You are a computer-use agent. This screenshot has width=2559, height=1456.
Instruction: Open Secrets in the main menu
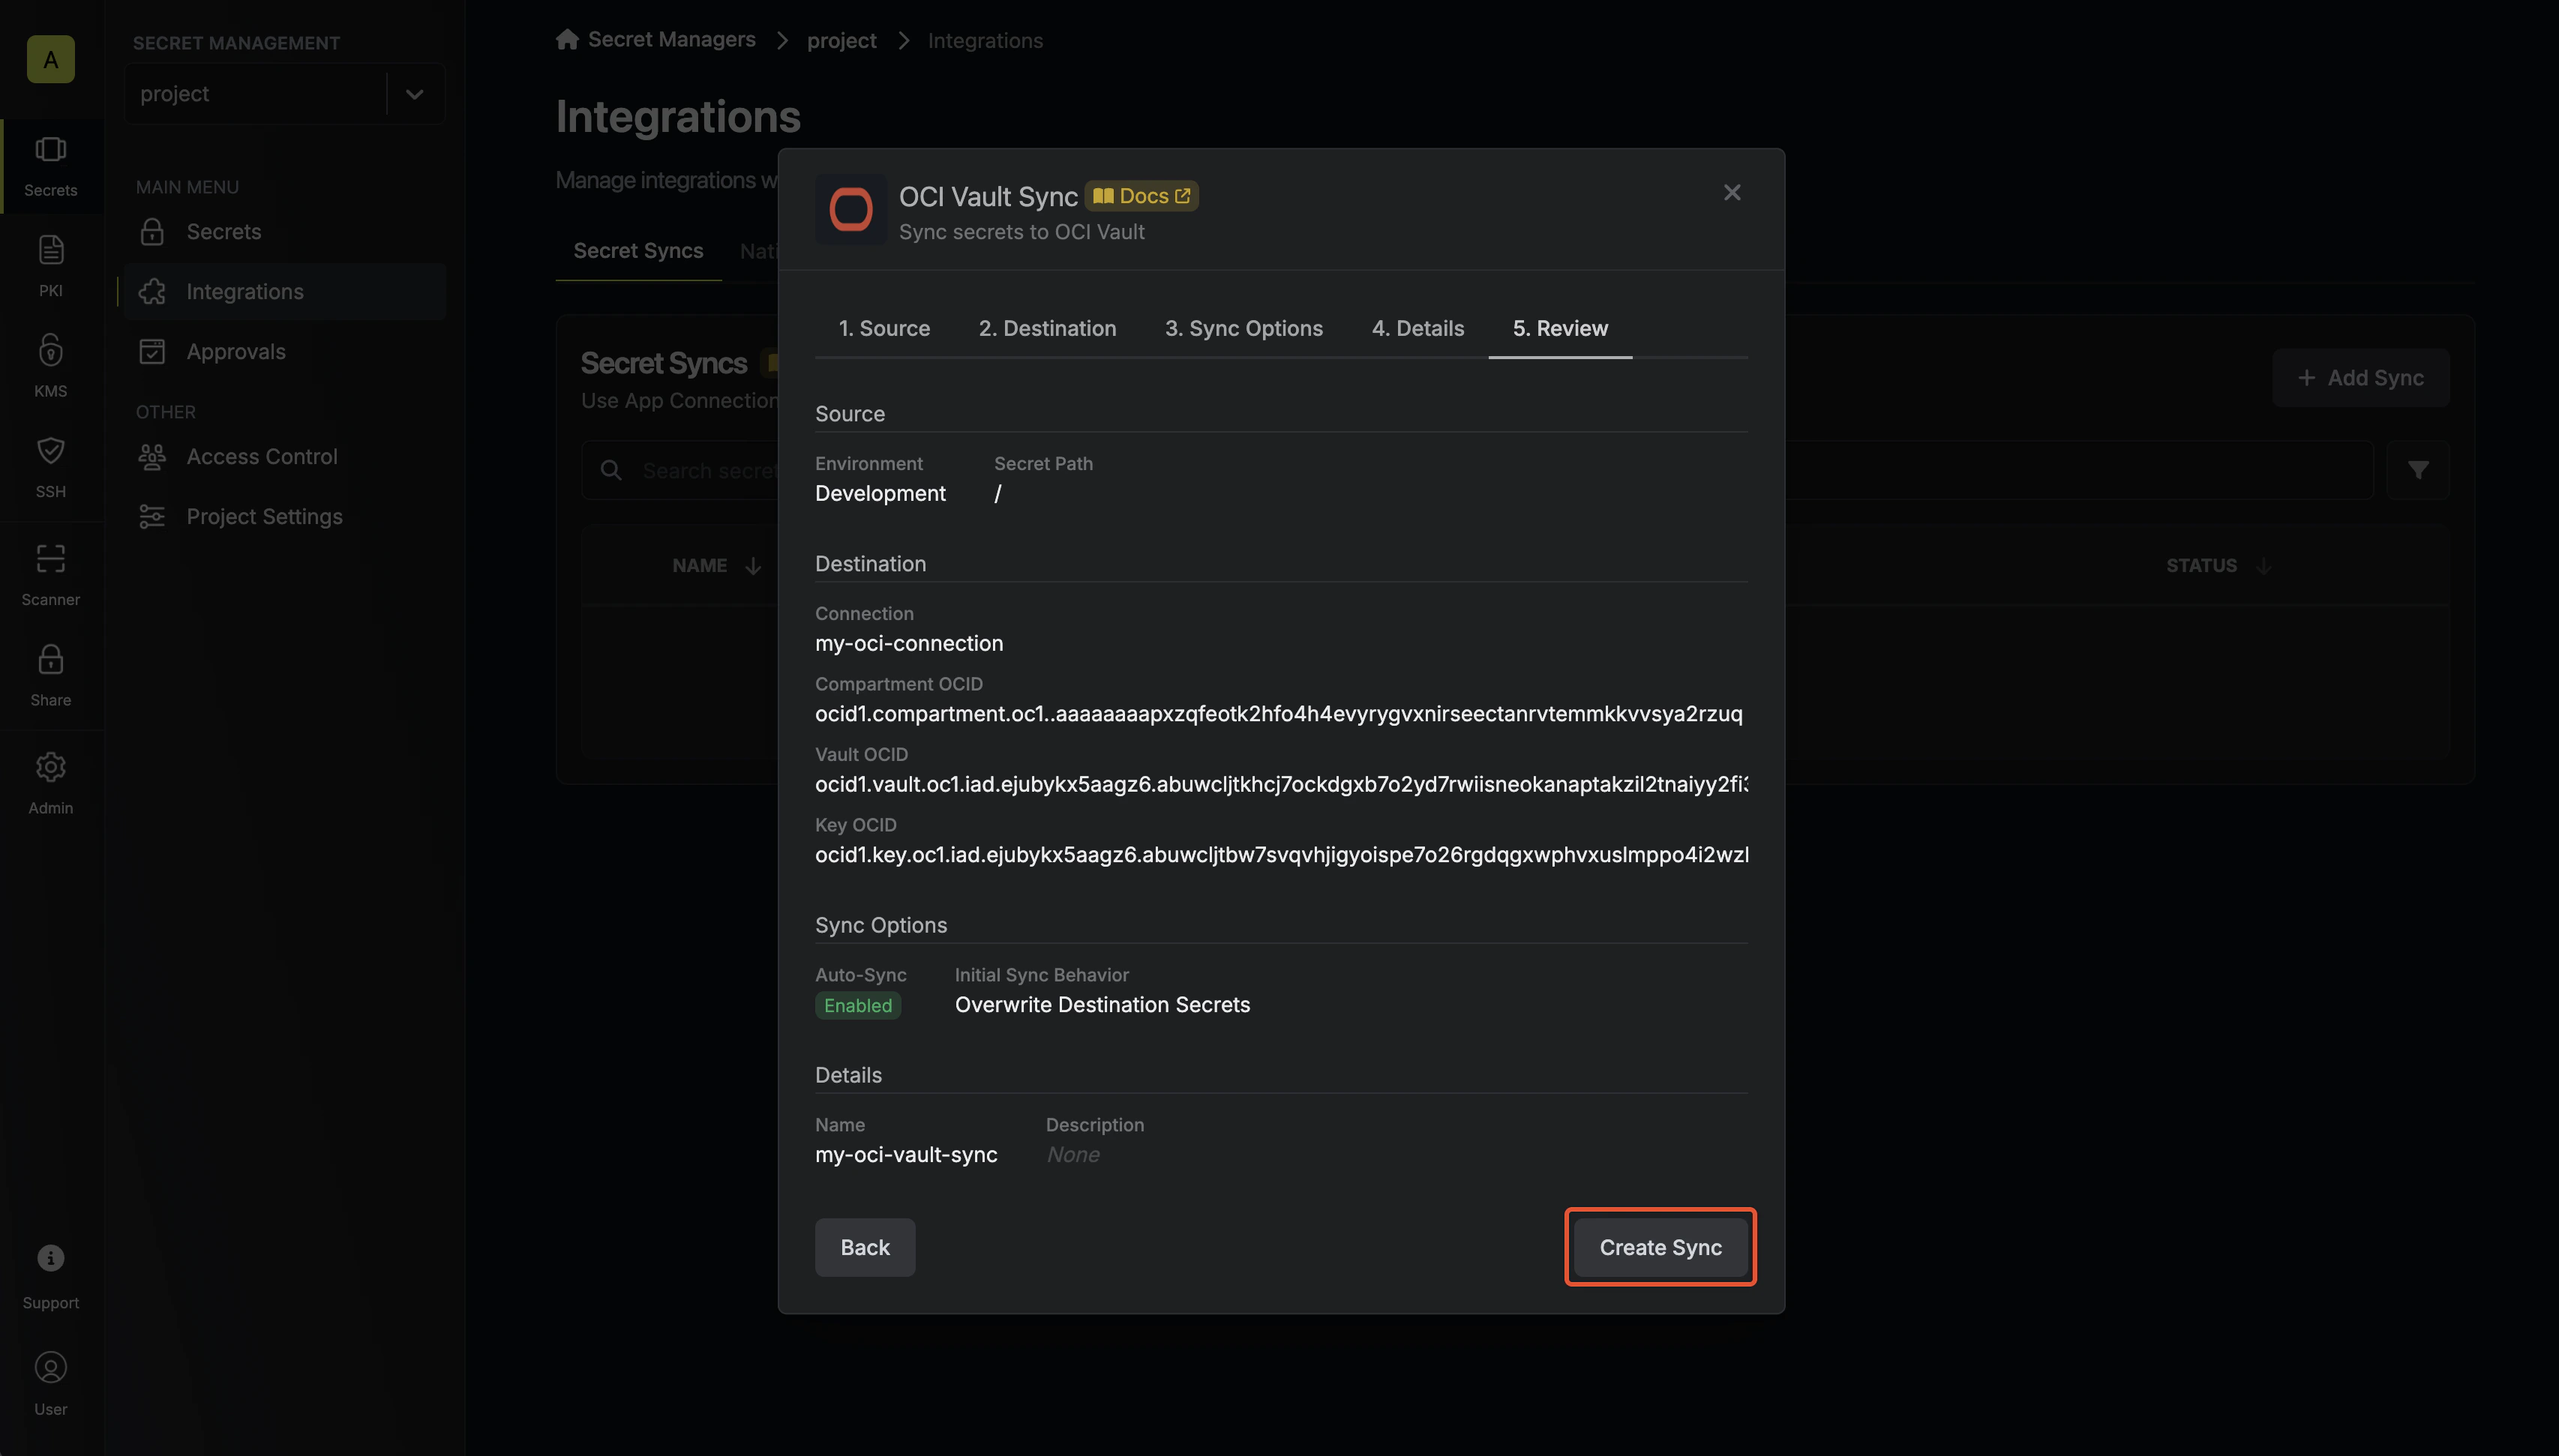(x=285, y=232)
